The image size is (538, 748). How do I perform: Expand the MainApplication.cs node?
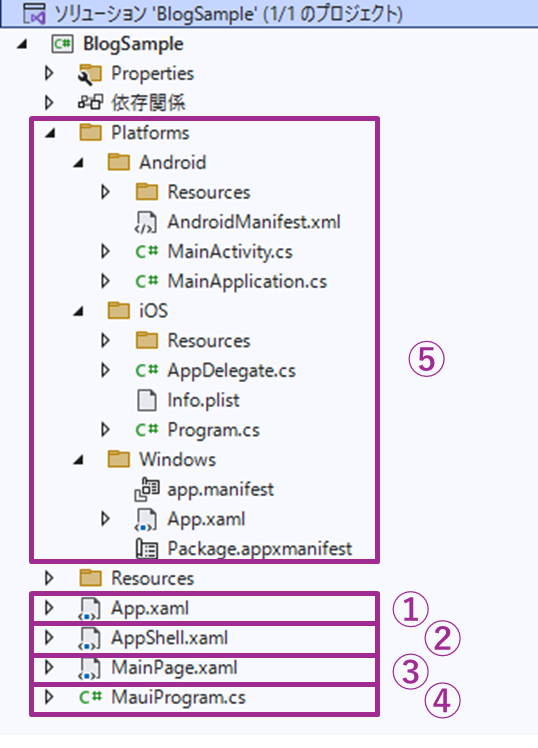pos(105,281)
